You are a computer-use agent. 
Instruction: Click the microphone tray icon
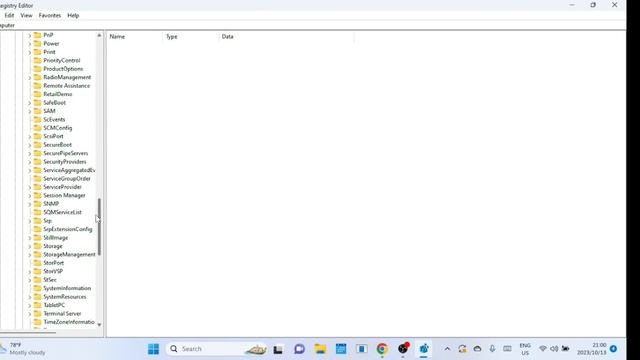(x=492, y=349)
